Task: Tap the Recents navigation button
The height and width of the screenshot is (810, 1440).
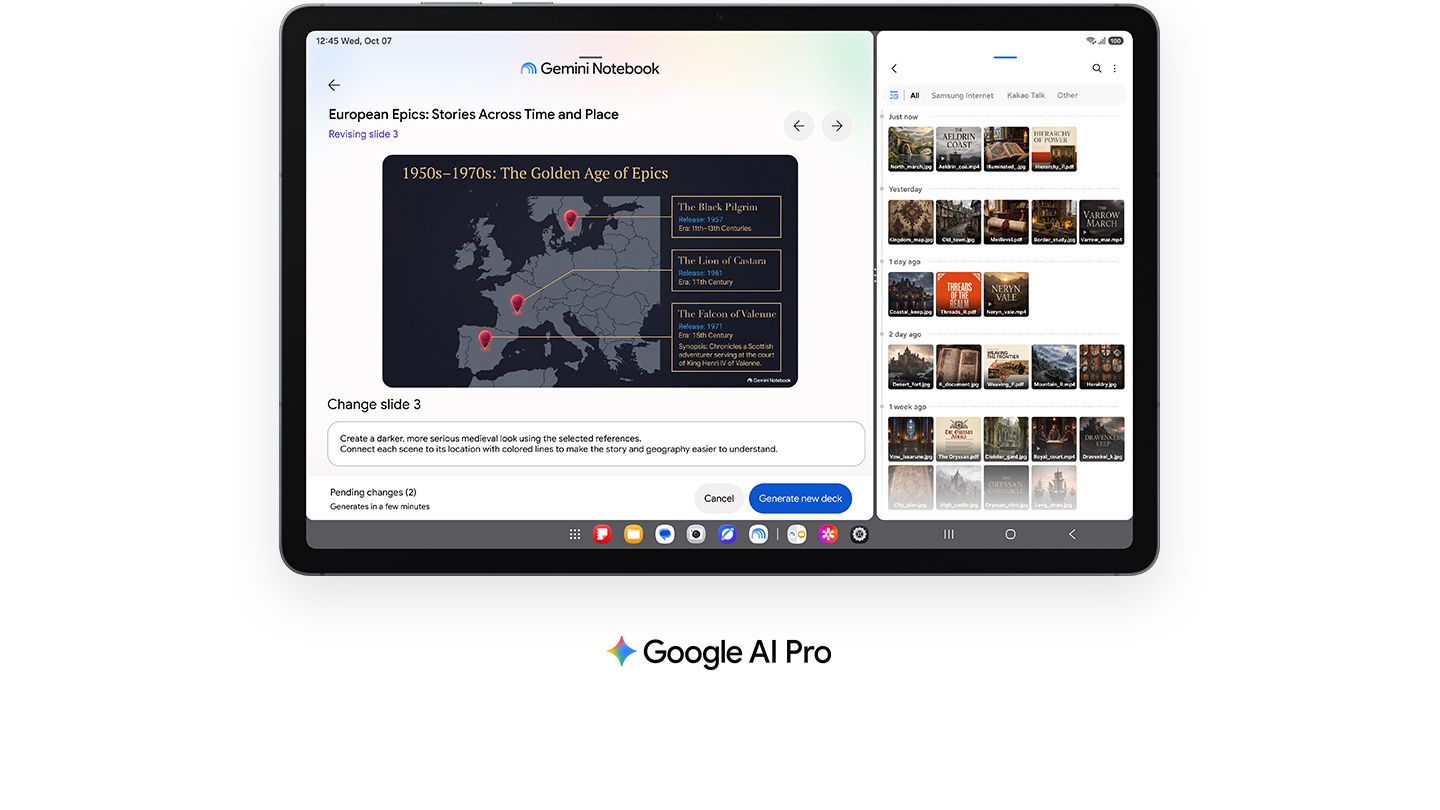Action: coord(949,535)
